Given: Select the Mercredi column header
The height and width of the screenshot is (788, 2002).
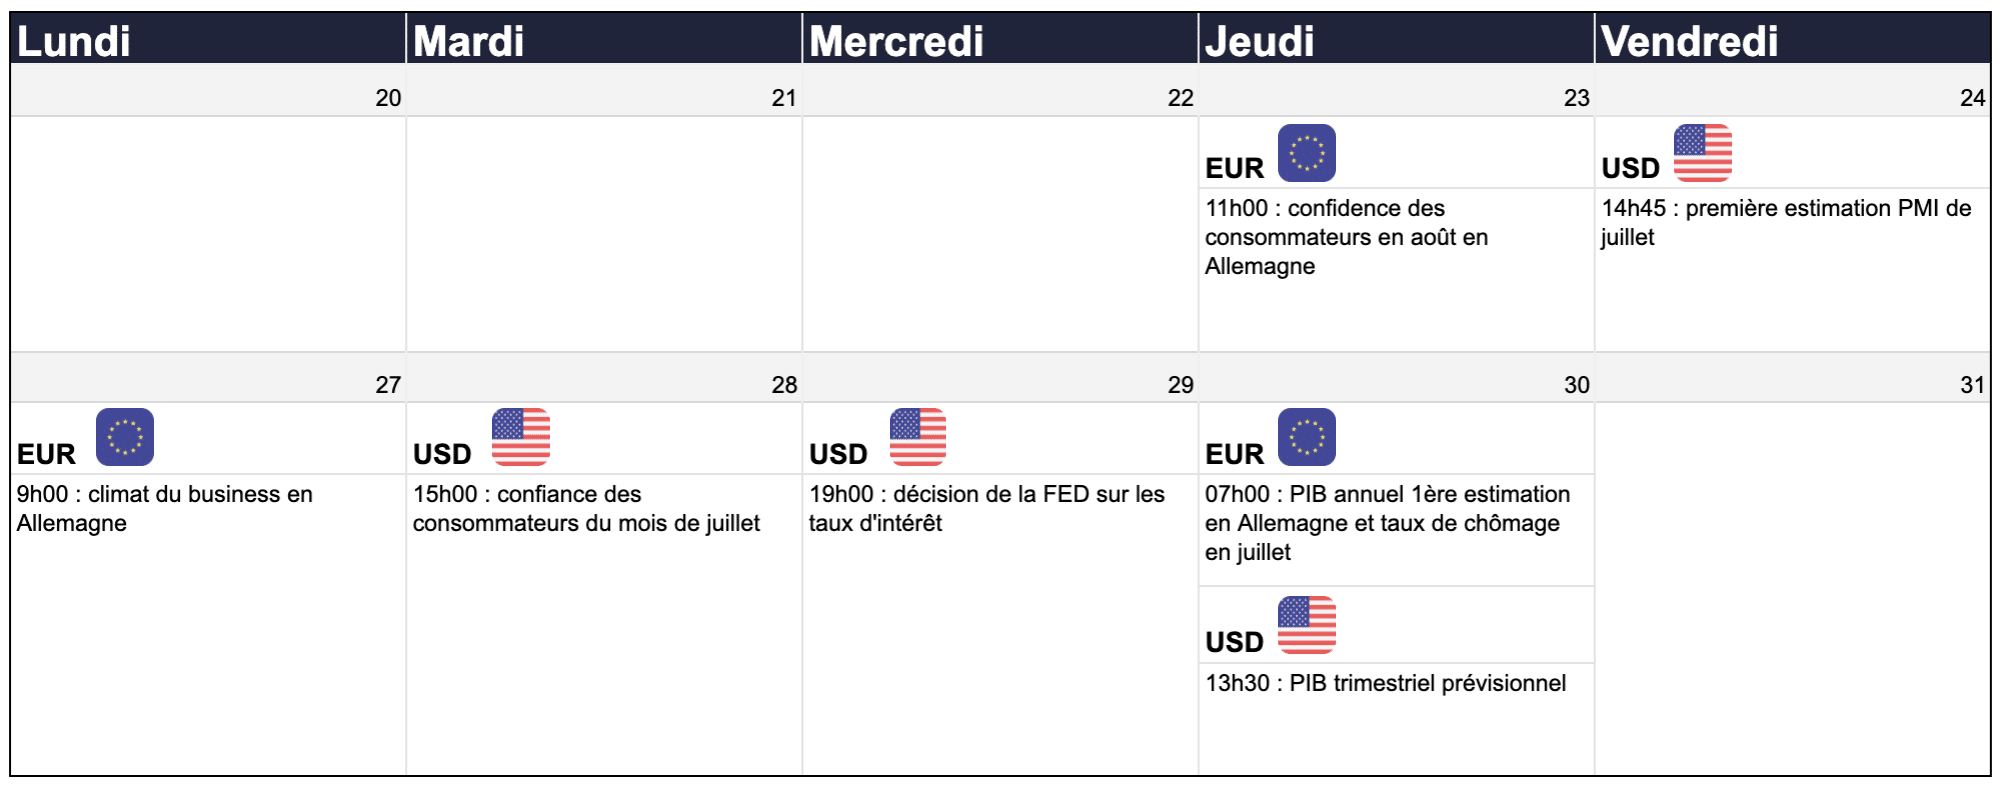Looking at the screenshot, I should tap(1000, 40).
